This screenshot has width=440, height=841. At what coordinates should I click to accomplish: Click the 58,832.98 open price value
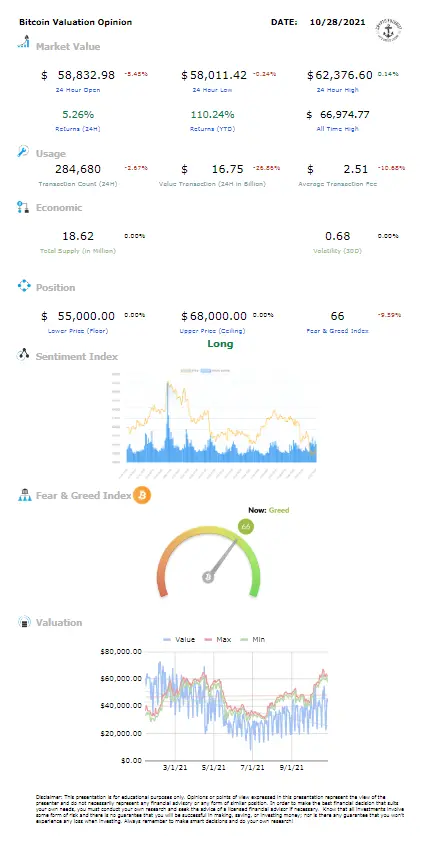click(86, 76)
